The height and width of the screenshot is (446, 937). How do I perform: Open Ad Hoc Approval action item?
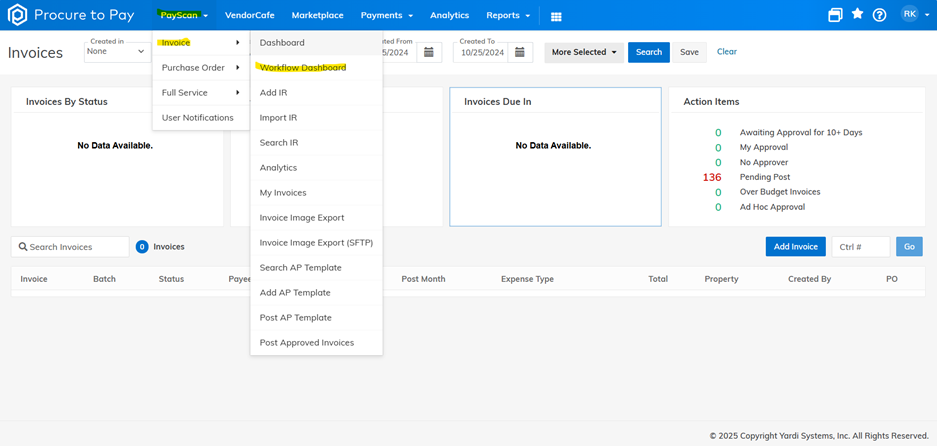coord(772,207)
